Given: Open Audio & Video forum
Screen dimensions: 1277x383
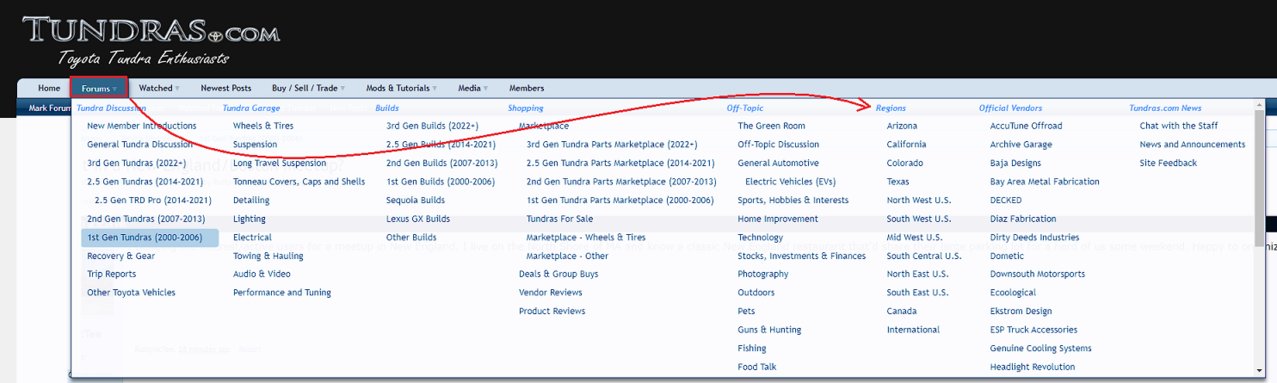Looking at the screenshot, I should [x=262, y=274].
